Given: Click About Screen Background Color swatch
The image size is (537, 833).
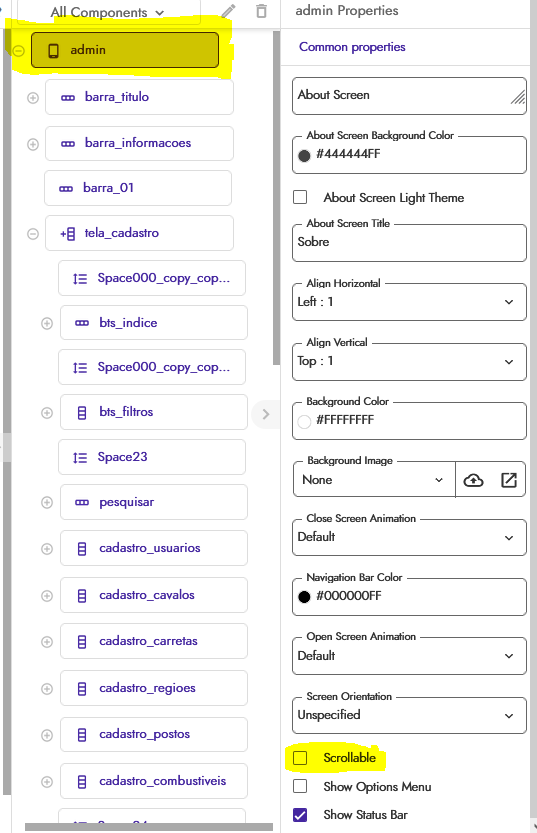Looking at the screenshot, I should 304,155.
